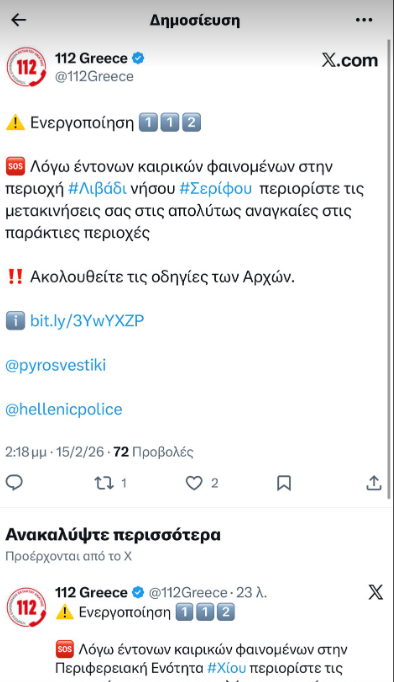
Task: Open the #Λιβάδι hashtag
Action: tap(97, 189)
